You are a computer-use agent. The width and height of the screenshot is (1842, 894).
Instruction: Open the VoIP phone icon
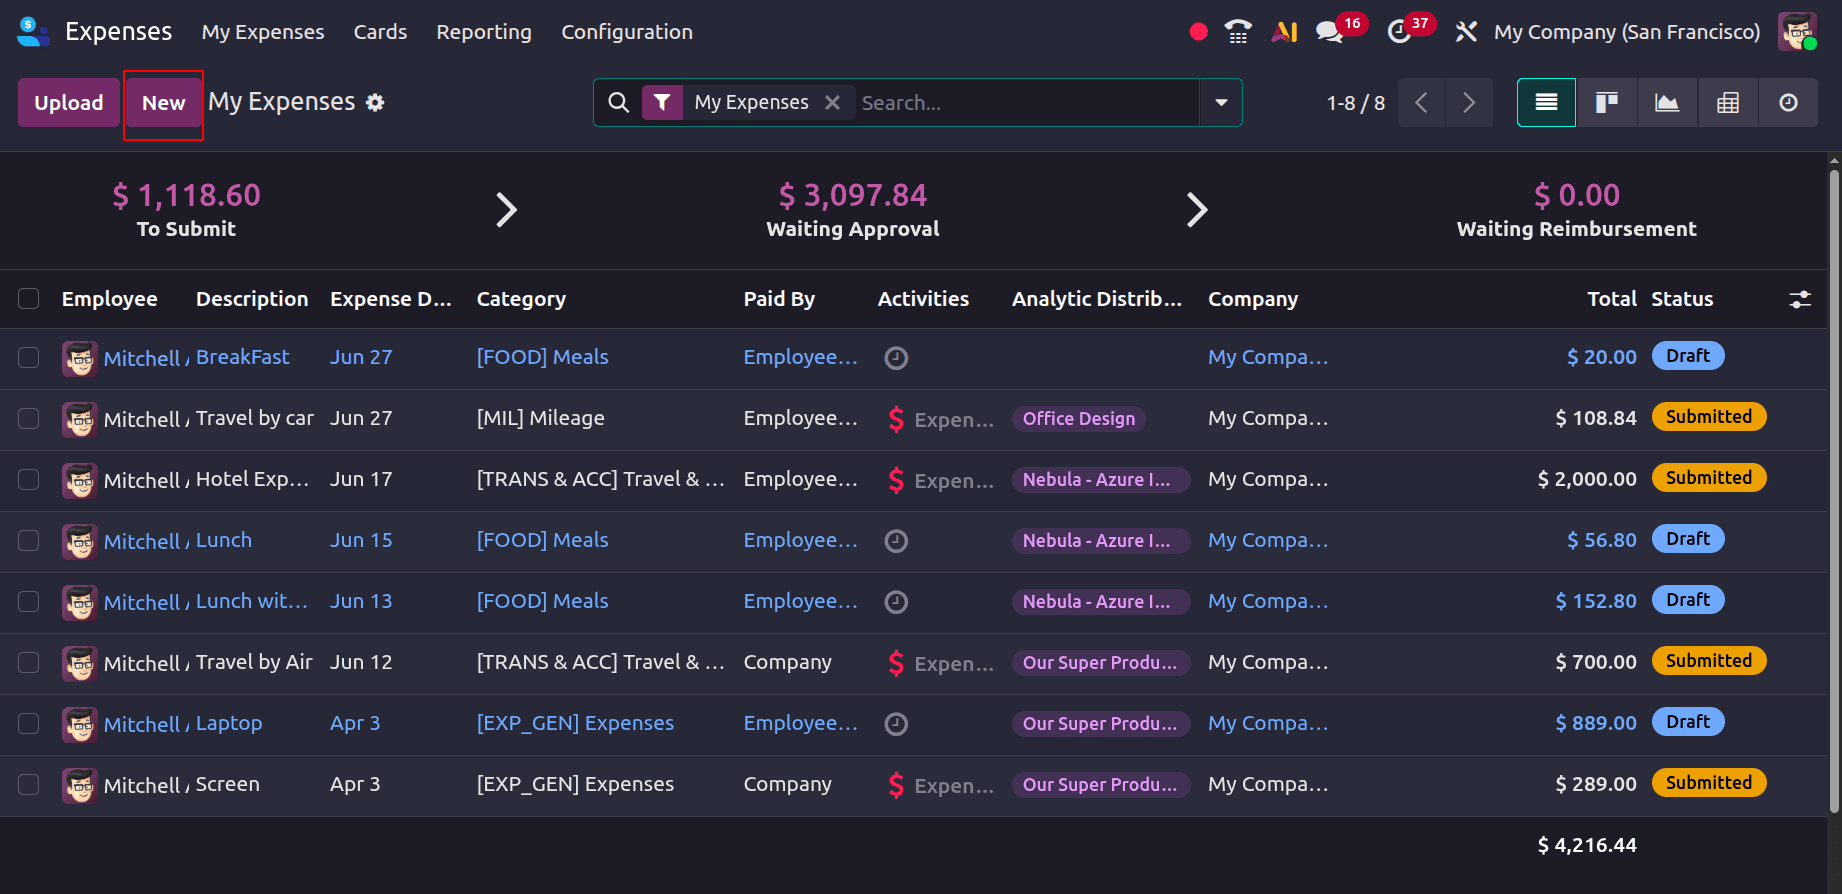[1238, 32]
